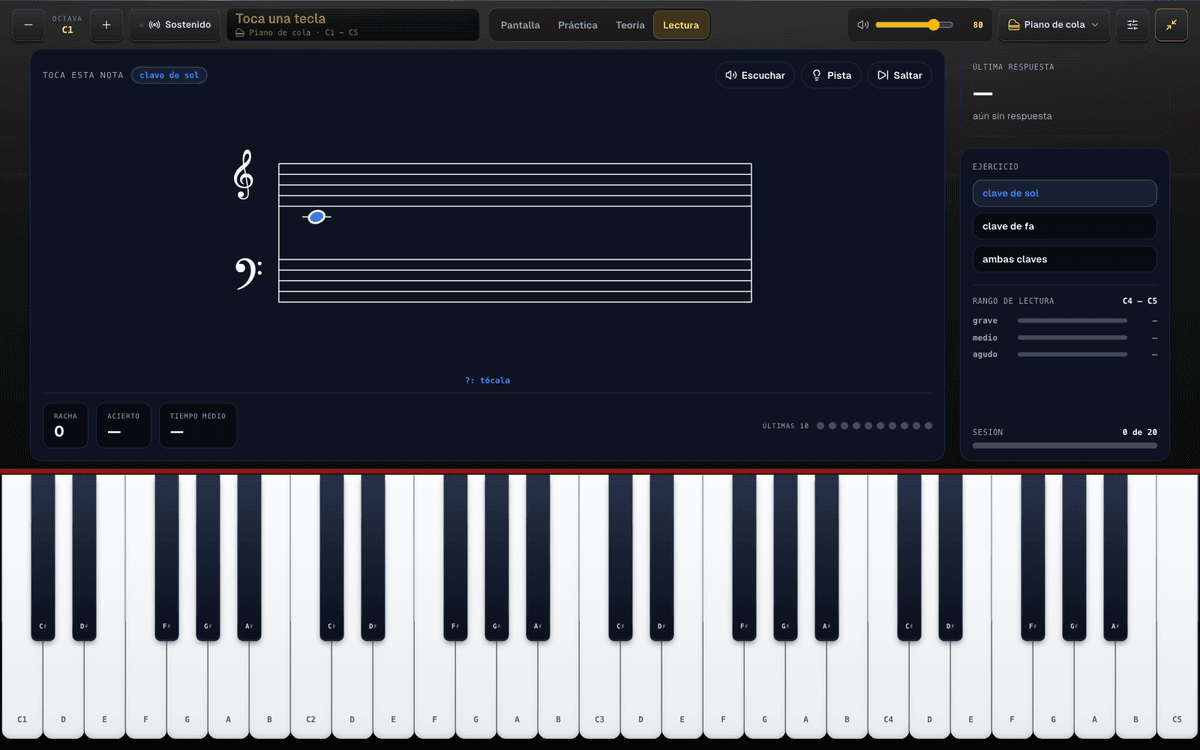1200x750 pixels.
Task: Skip this note with Saltar
Action: [900, 75]
